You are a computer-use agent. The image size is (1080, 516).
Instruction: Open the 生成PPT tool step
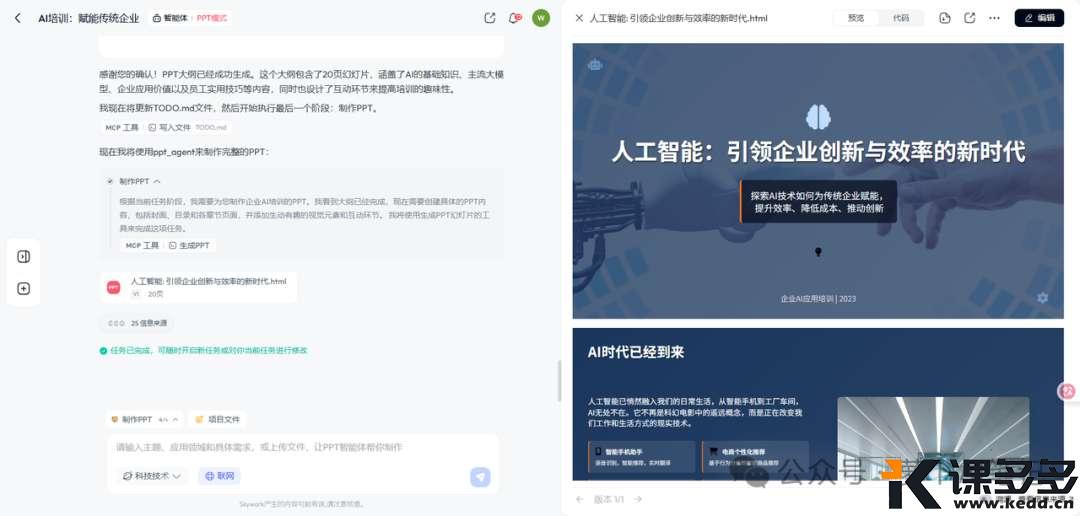[189, 245]
